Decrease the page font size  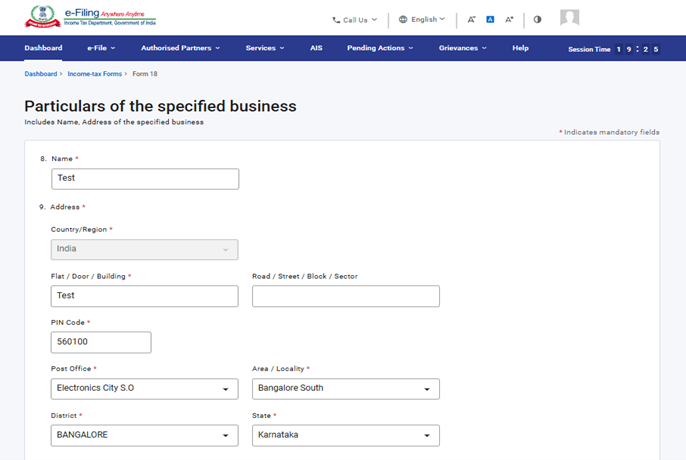coord(471,19)
